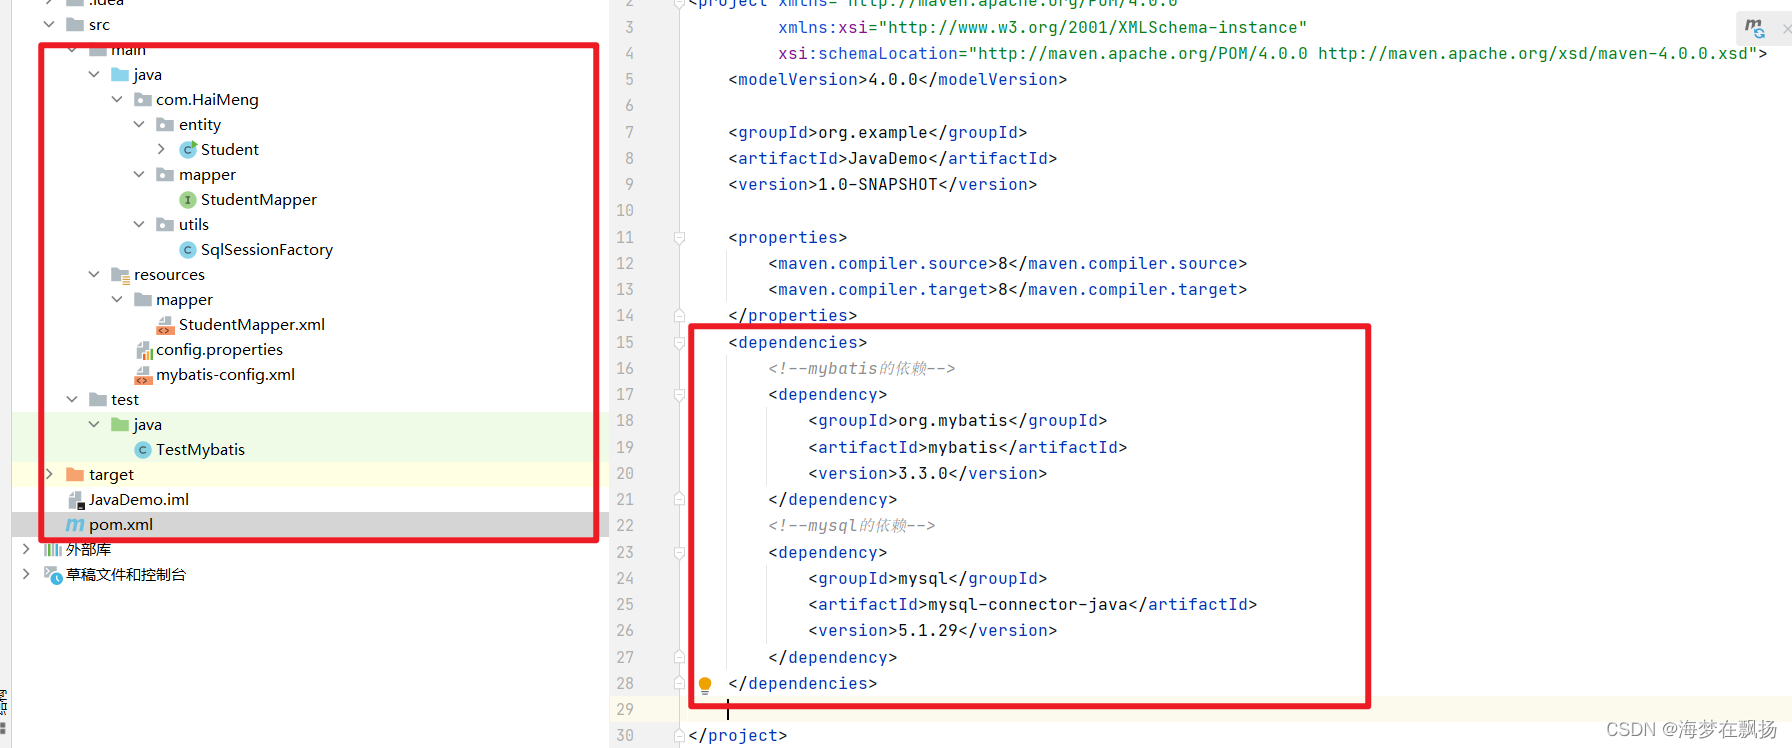The height and width of the screenshot is (748, 1792).
Task: Click the artifactId text JavaDemo
Action: 888,159
